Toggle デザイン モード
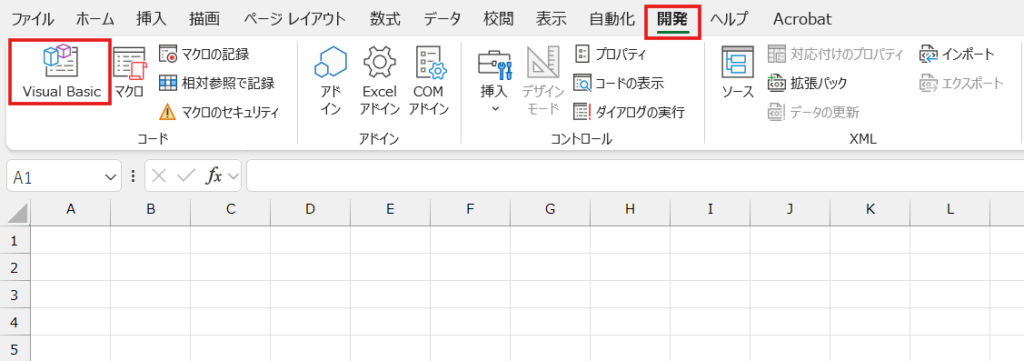The height and width of the screenshot is (361, 1024). pos(542,80)
